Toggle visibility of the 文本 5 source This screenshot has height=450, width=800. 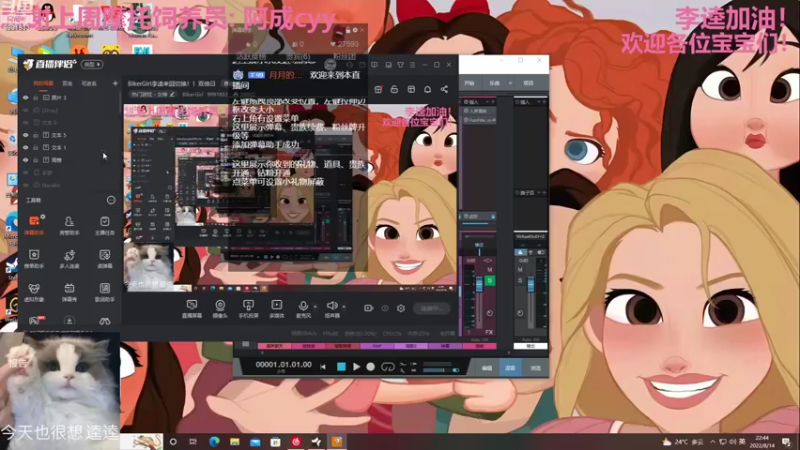[26, 135]
